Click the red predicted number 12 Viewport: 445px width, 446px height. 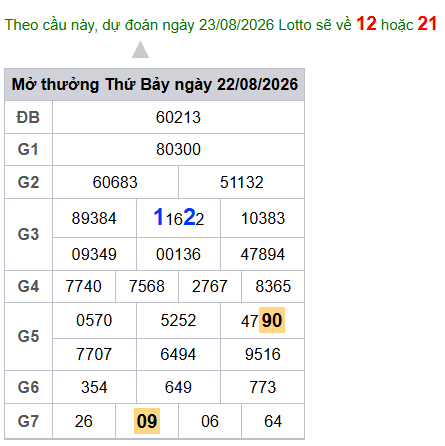366,24
